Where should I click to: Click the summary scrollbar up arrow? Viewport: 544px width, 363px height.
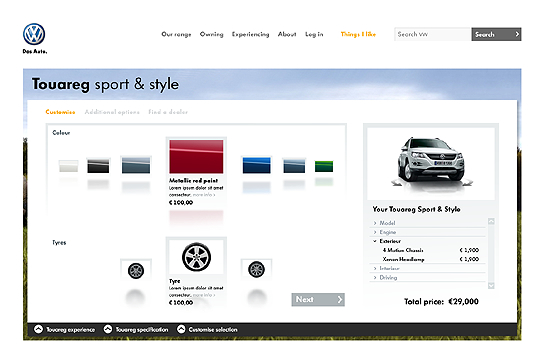pos(491,221)
